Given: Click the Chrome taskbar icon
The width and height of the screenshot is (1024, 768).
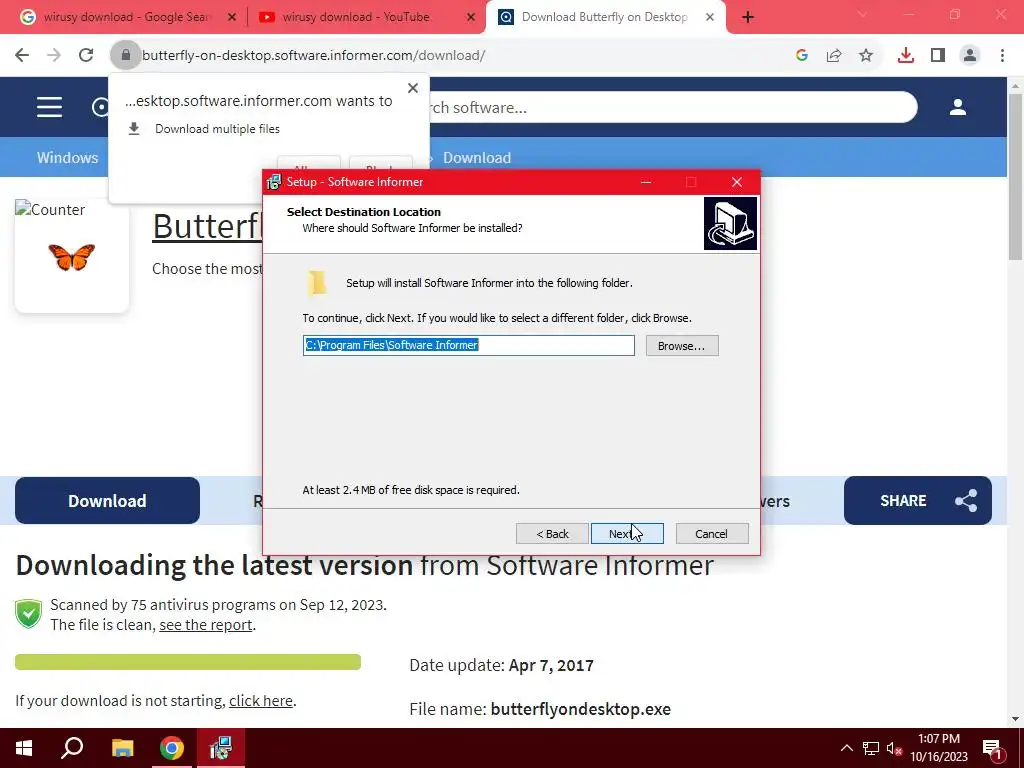Looking at the screenshot, I should pyautogui.click(x=172, y=748).
